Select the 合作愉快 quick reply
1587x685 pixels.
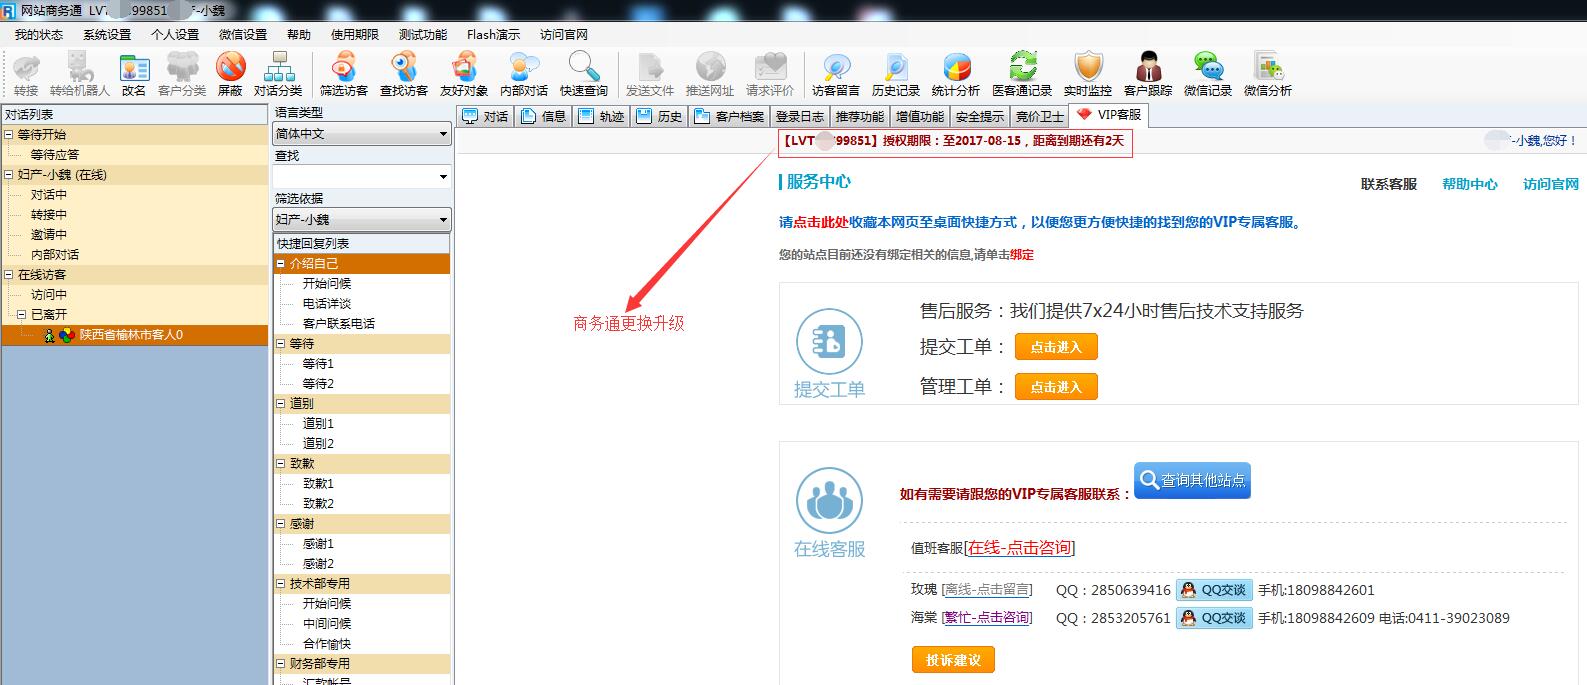point(327,644)
